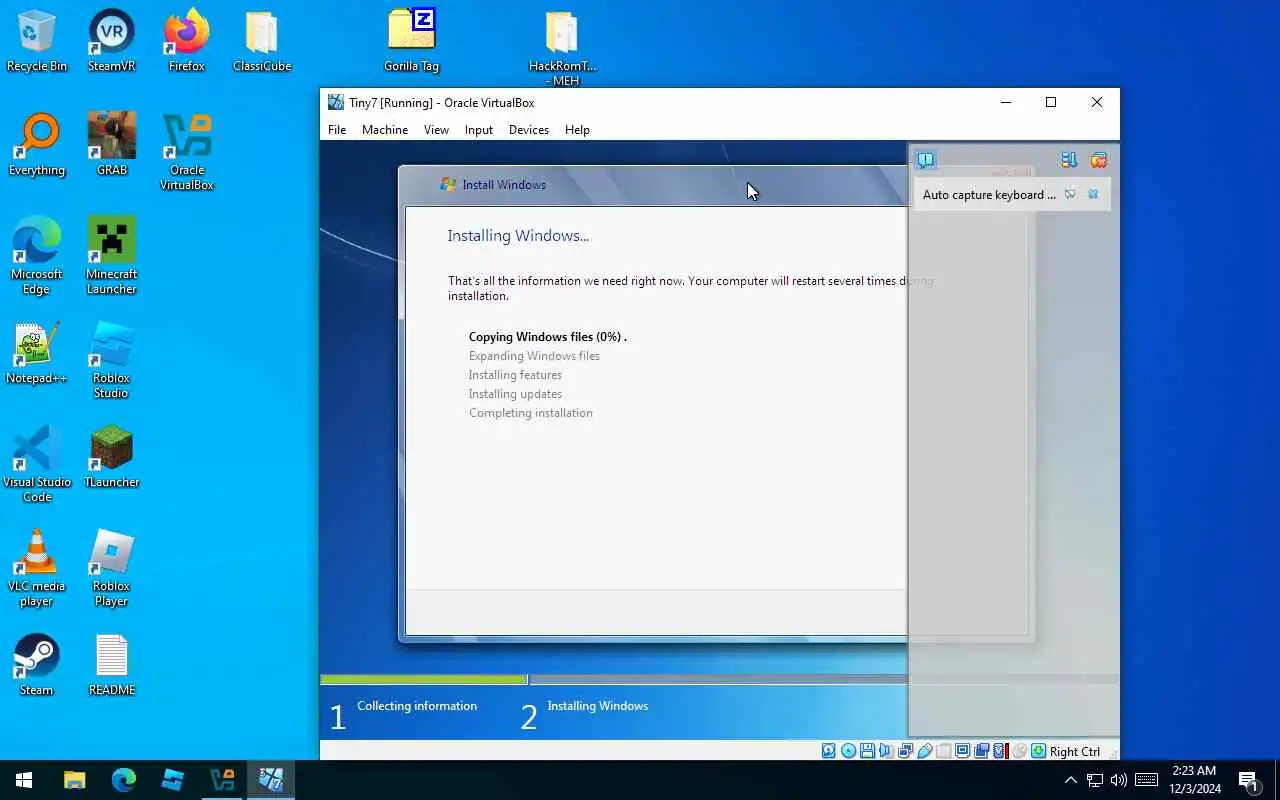Click the network status bar indicator
Screen dimensions: 1280x800
(x=905, y=751)
